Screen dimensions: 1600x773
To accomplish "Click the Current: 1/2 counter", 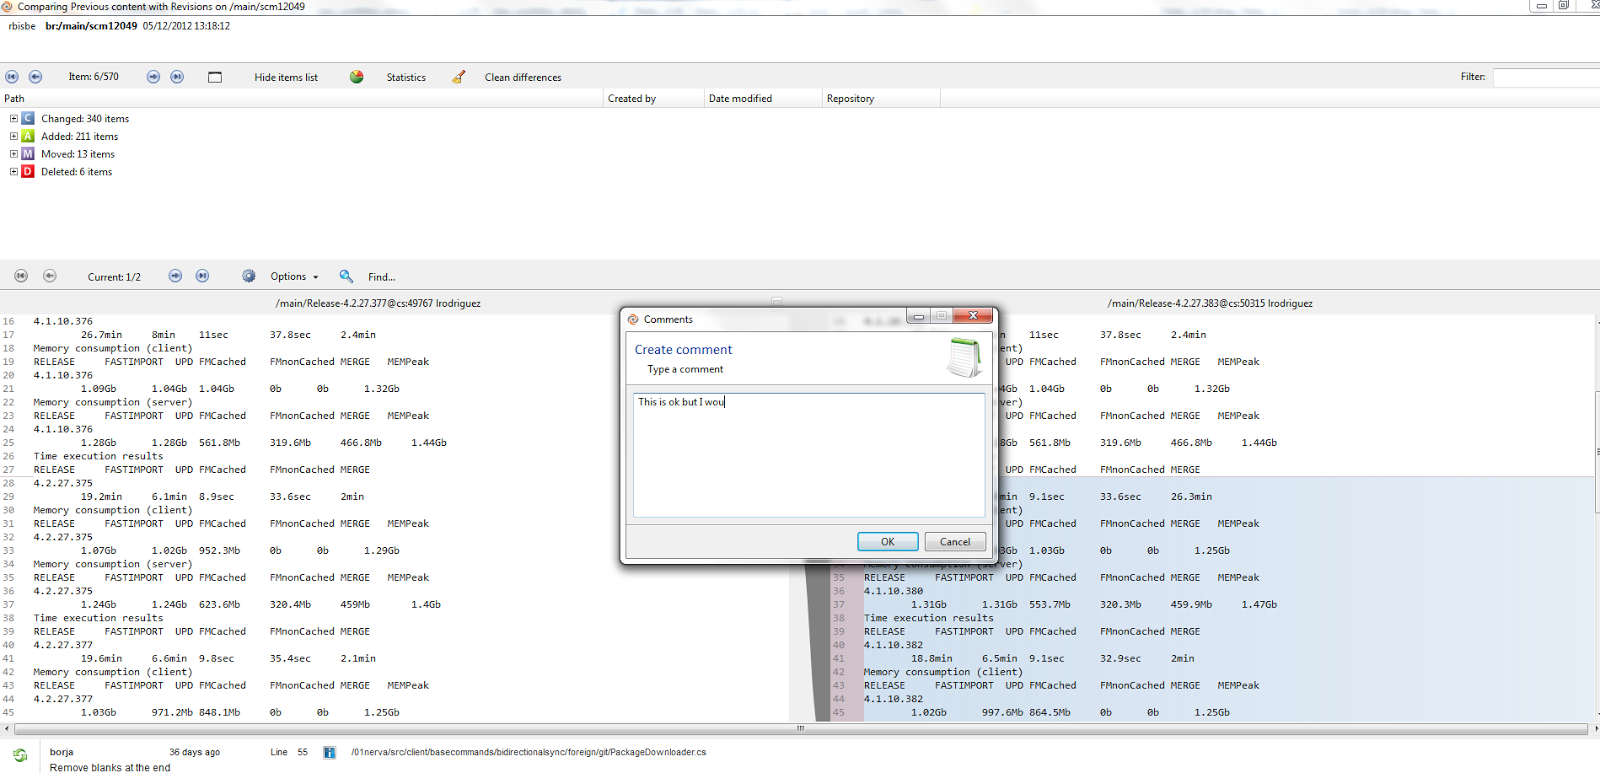I will coord(114,277).
